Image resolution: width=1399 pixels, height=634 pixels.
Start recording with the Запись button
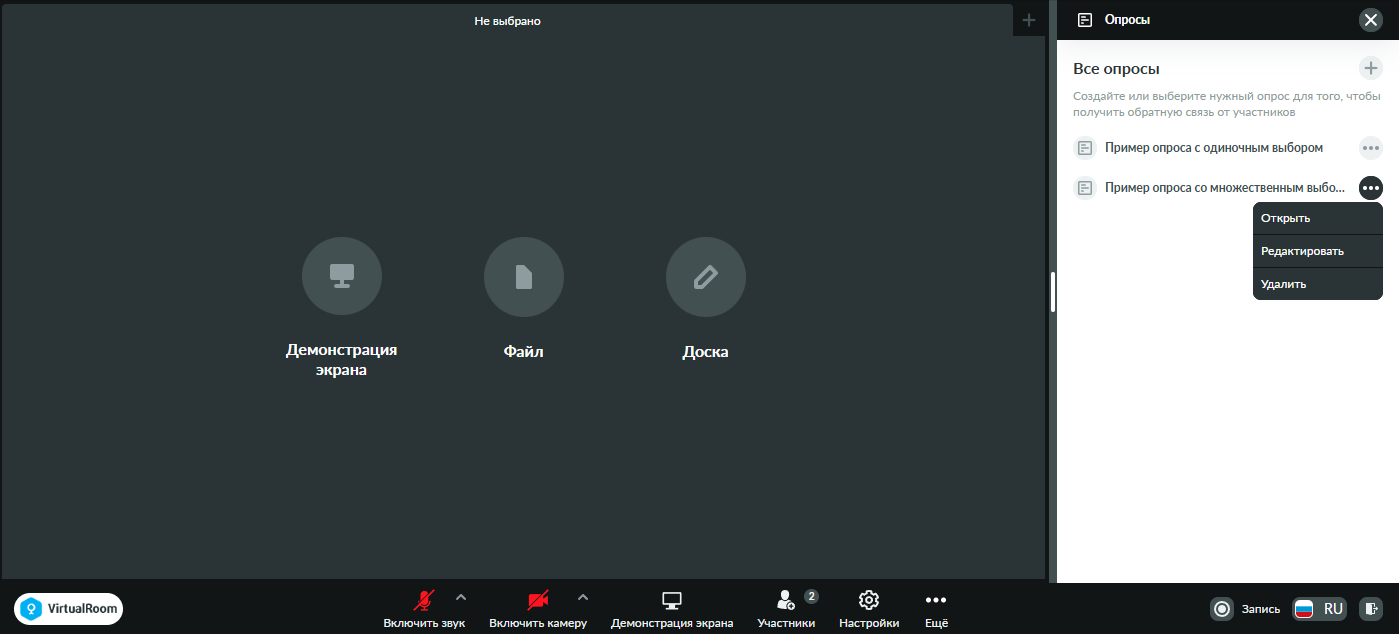pos(1246,608)
